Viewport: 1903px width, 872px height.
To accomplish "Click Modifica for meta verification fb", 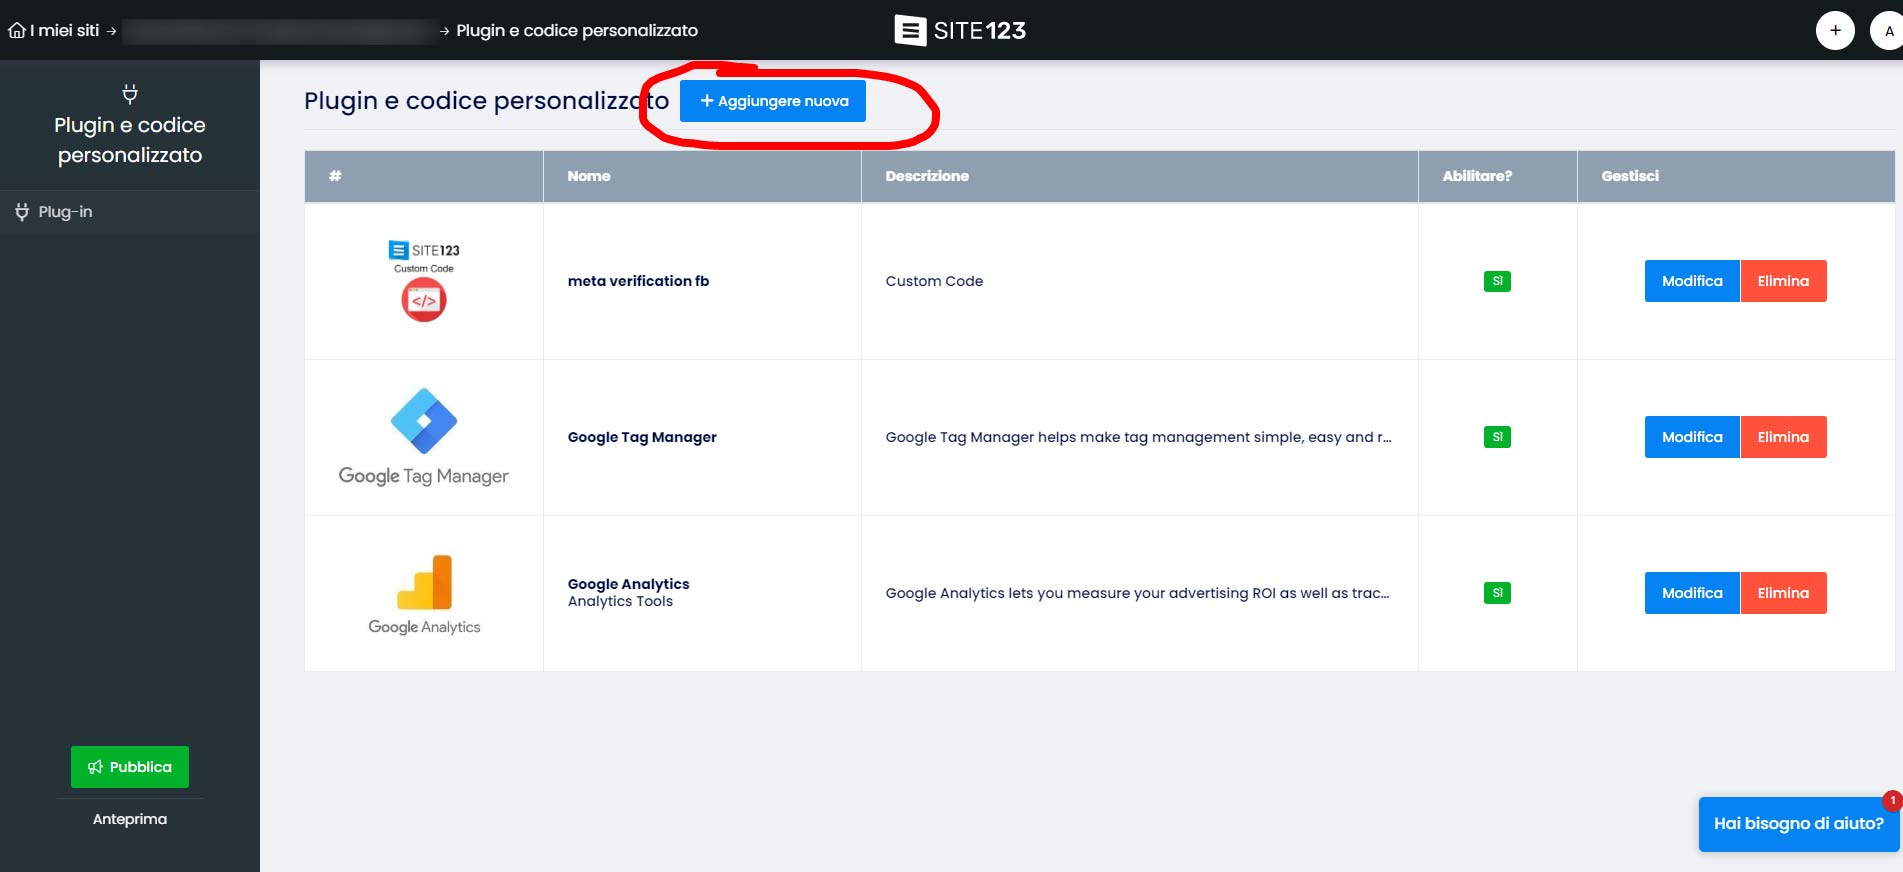I will tap(1692, 281).
